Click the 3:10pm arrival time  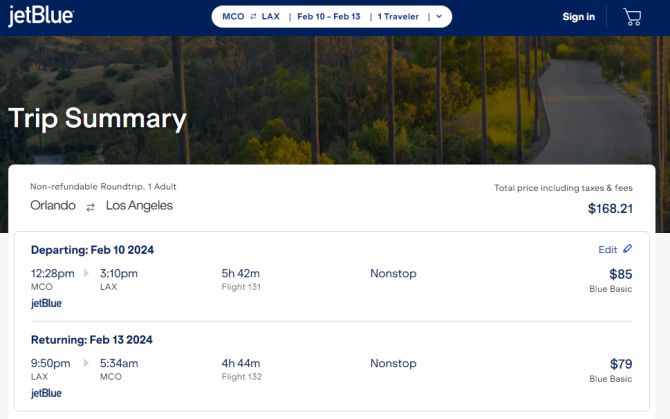point(119,273)
